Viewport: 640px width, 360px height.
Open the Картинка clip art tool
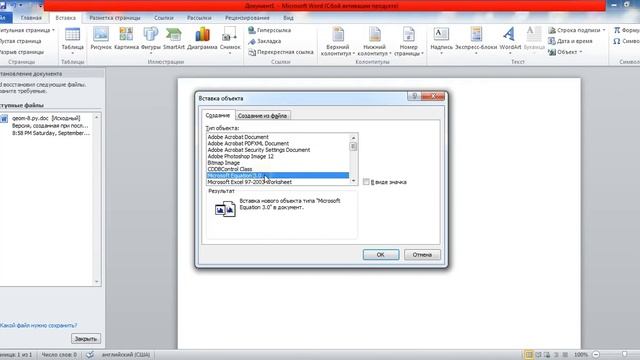point(126,39)
